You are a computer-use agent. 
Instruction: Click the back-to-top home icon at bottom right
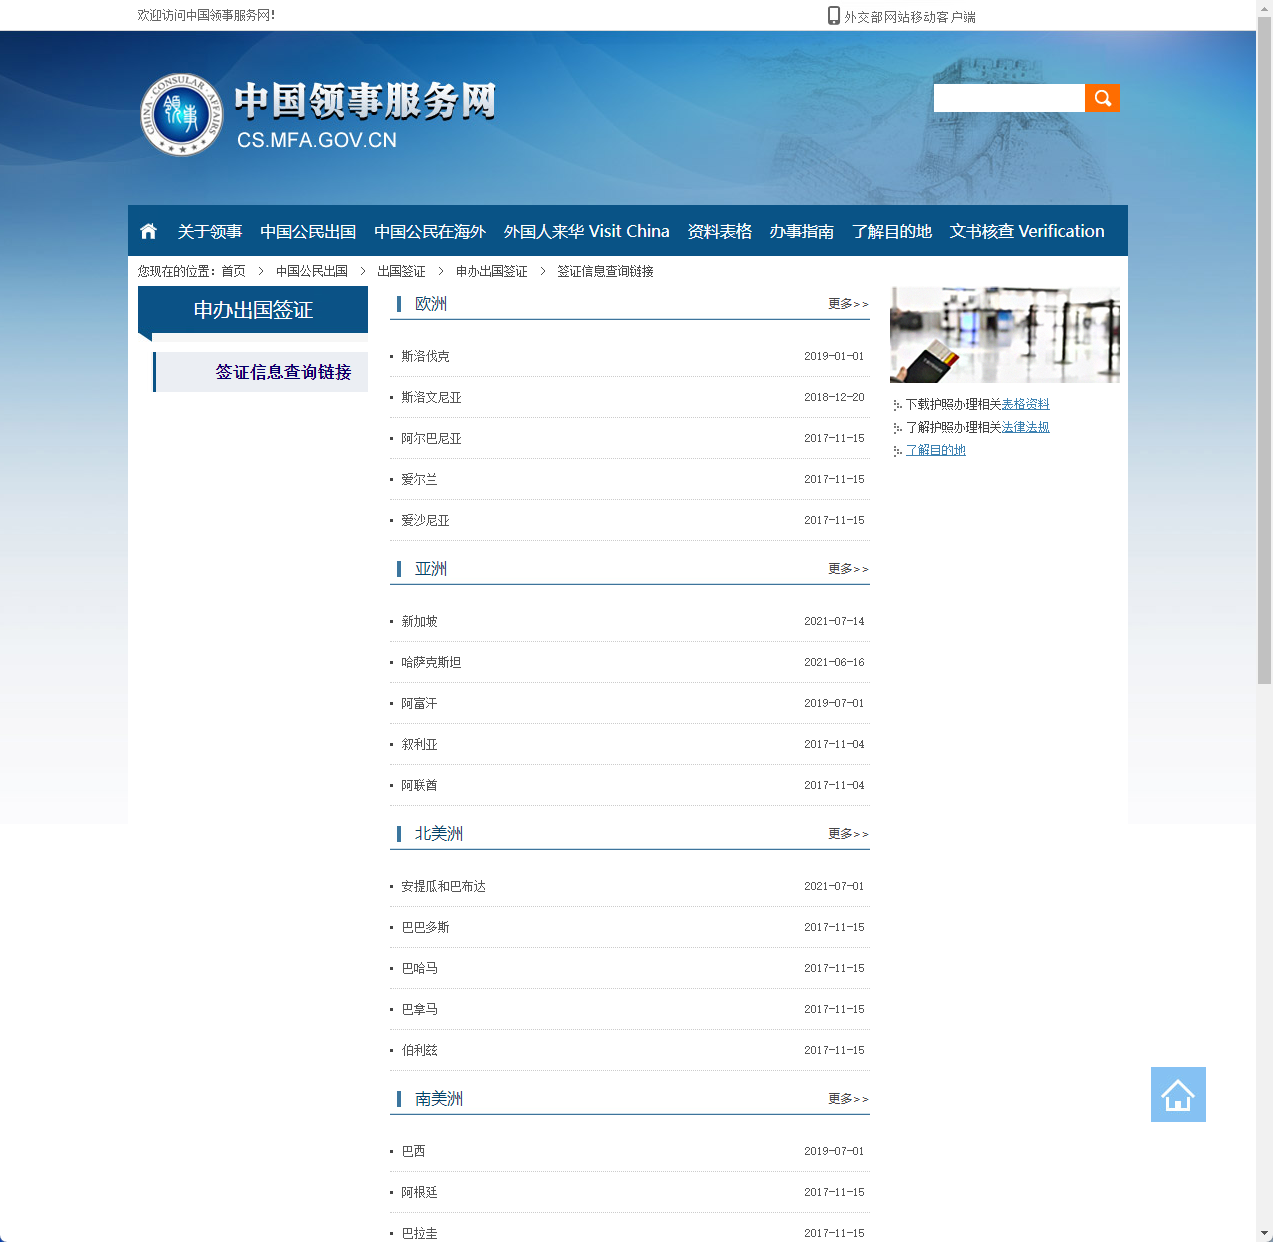pyautogui.click(x=1178, y=1094)
